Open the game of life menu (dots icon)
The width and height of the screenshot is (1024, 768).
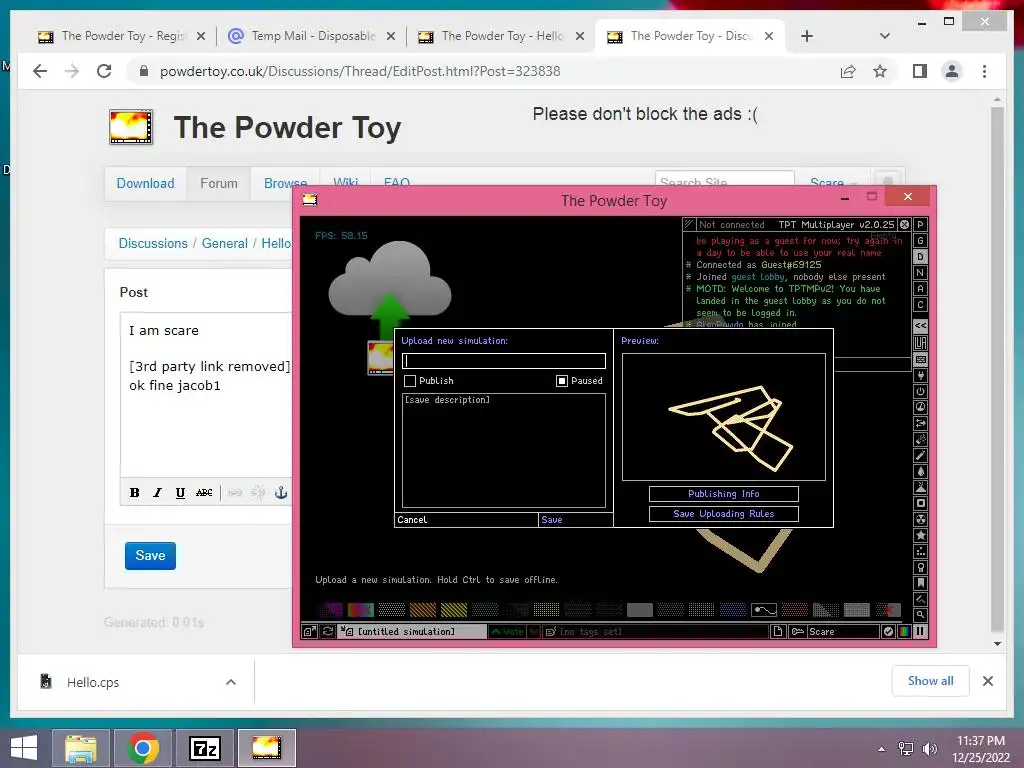coord(920,551)
